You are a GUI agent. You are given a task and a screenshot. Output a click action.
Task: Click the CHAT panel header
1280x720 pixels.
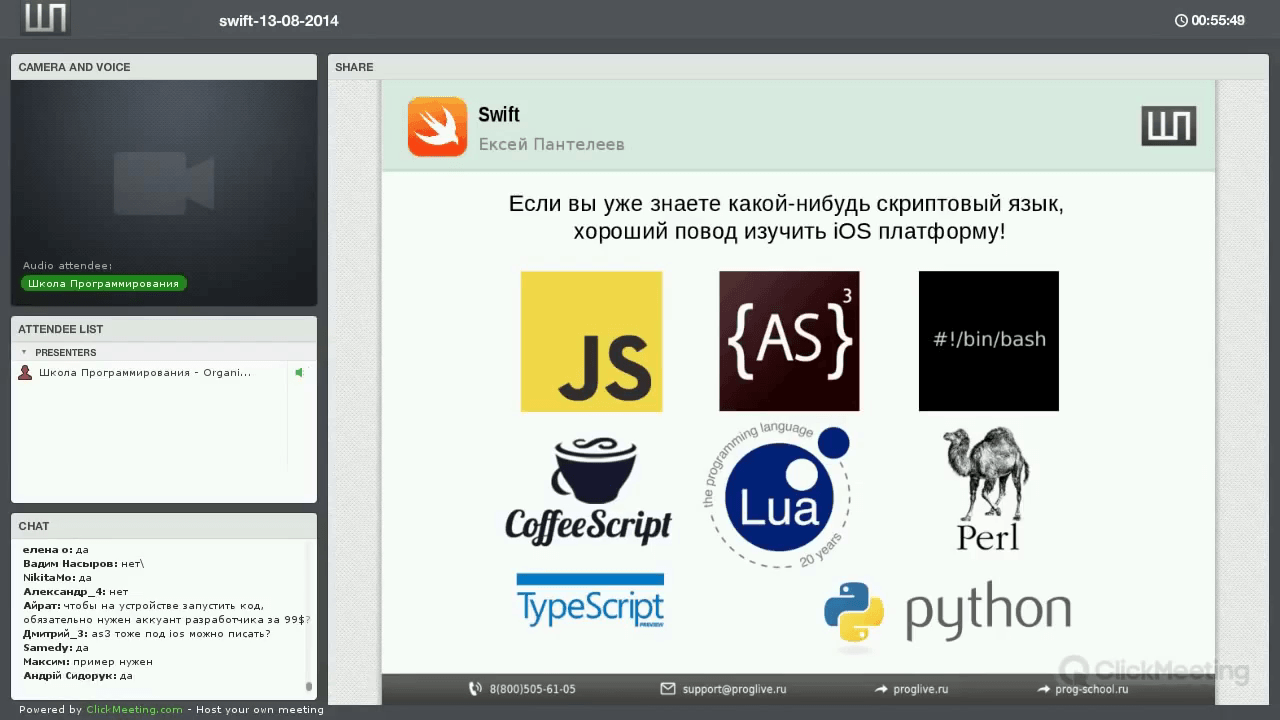coord(164,526)
